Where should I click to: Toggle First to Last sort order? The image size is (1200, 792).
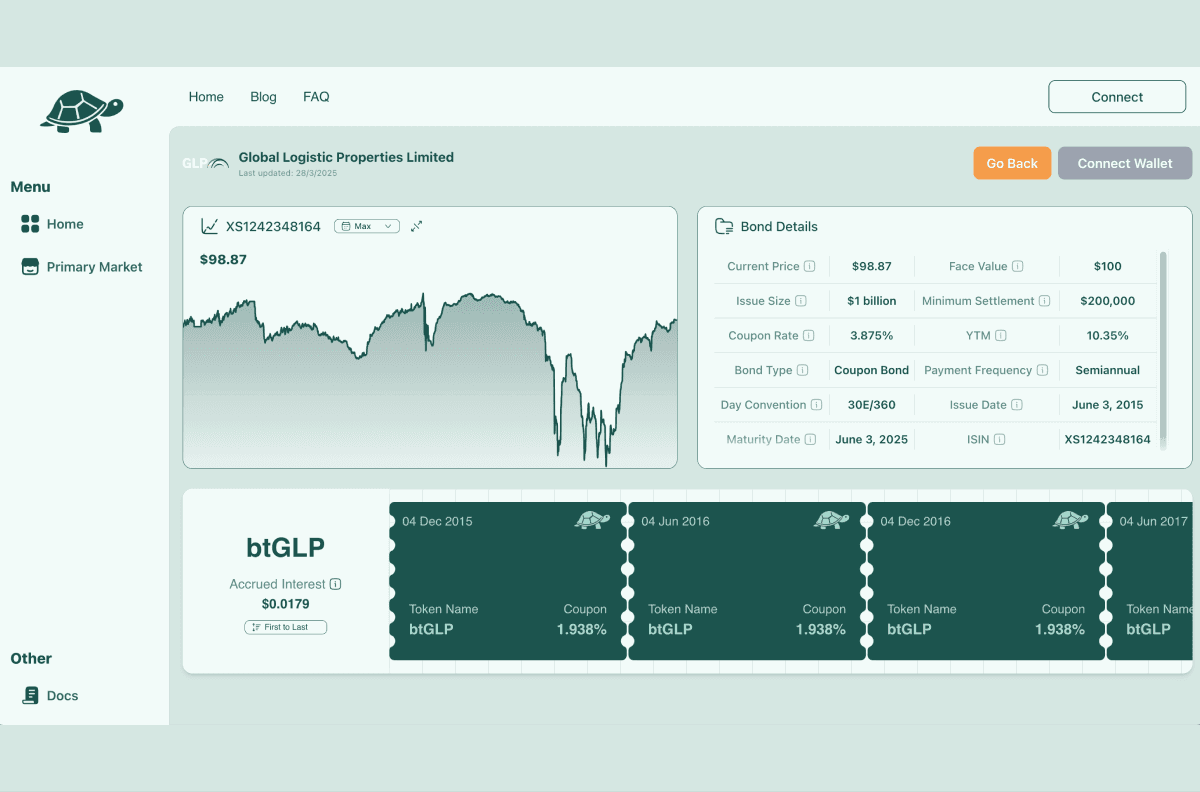pyautogui.click(x=285, y=627)
